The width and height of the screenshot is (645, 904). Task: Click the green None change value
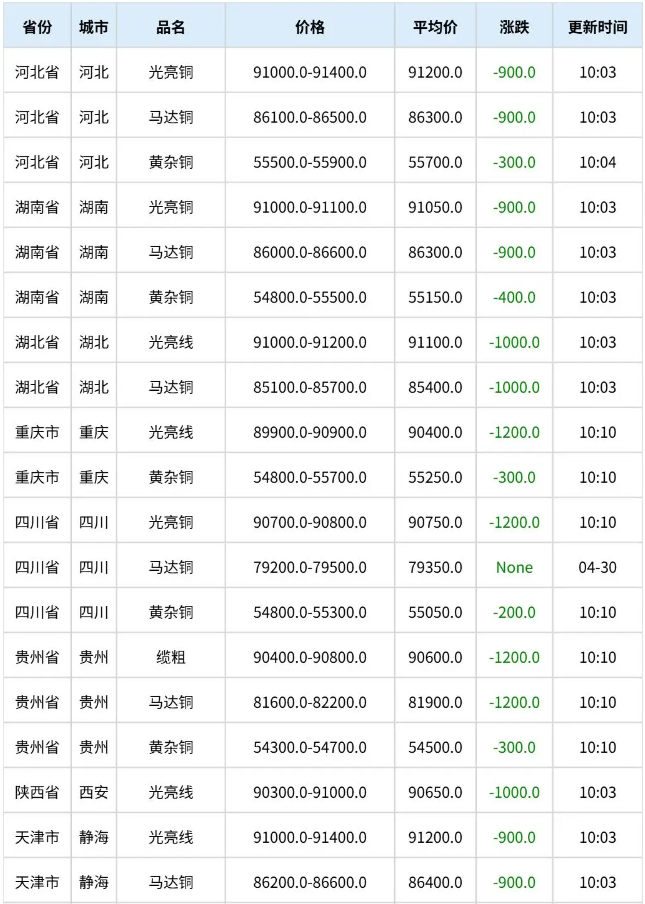coord(514,567)
